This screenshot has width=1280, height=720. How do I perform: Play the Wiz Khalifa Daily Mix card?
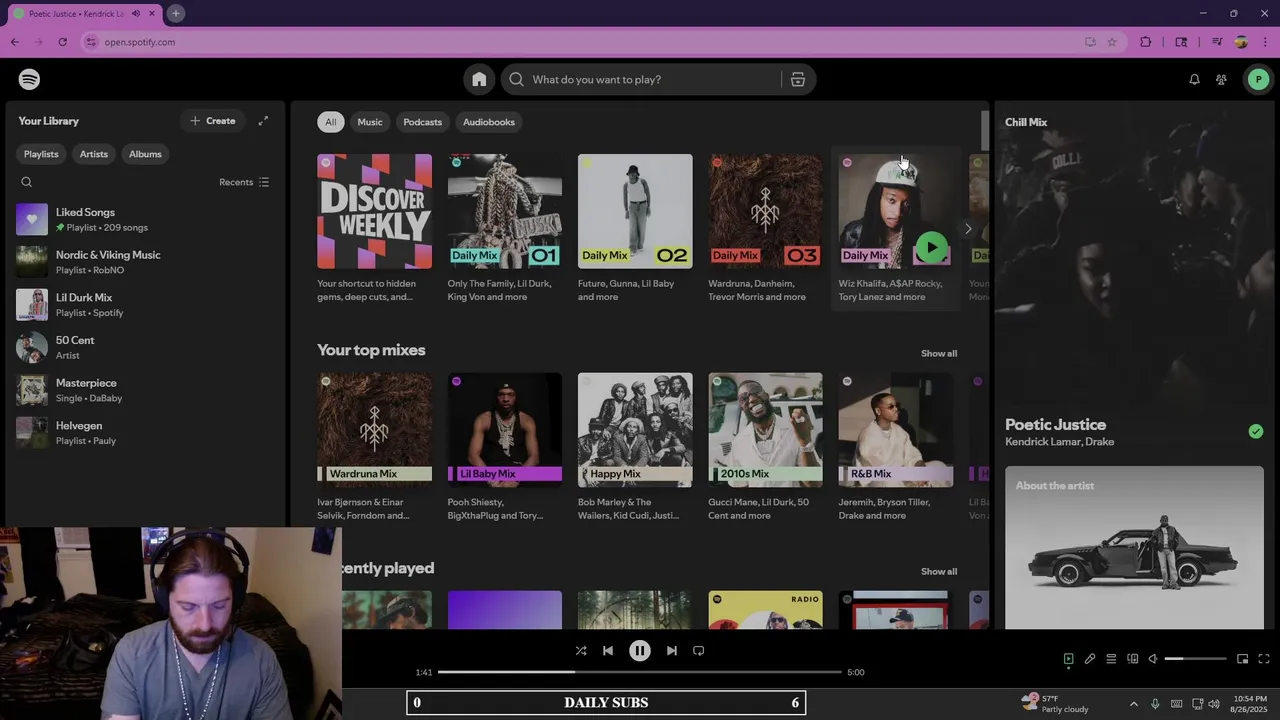tap(931, 247)
